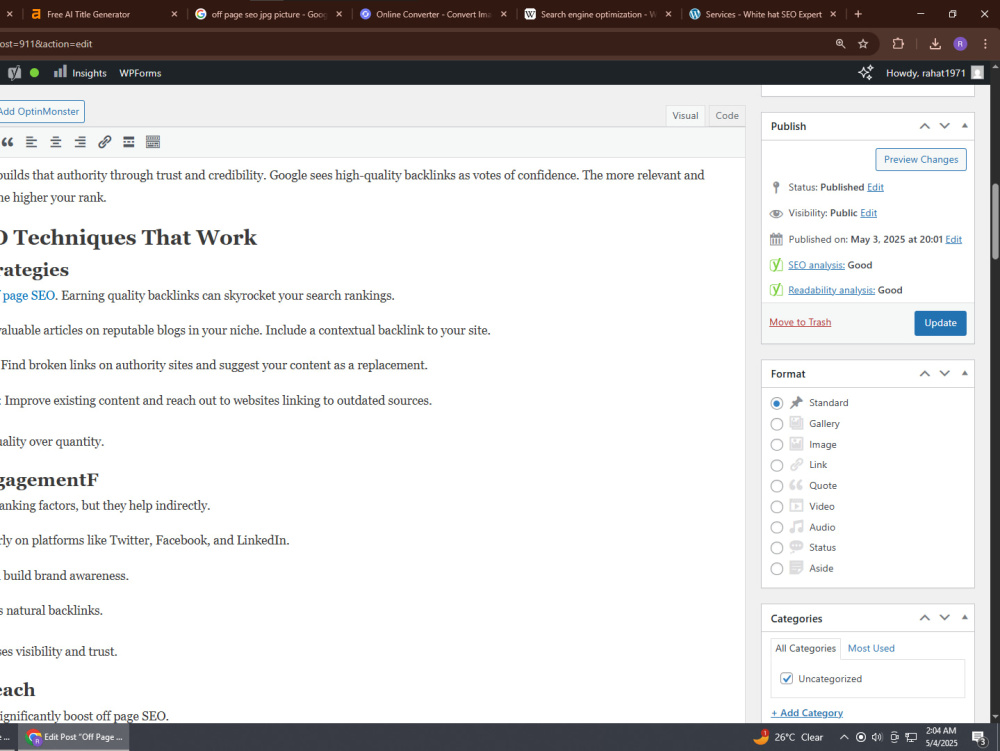
Task: Select the Image post format
Action: 776,445
